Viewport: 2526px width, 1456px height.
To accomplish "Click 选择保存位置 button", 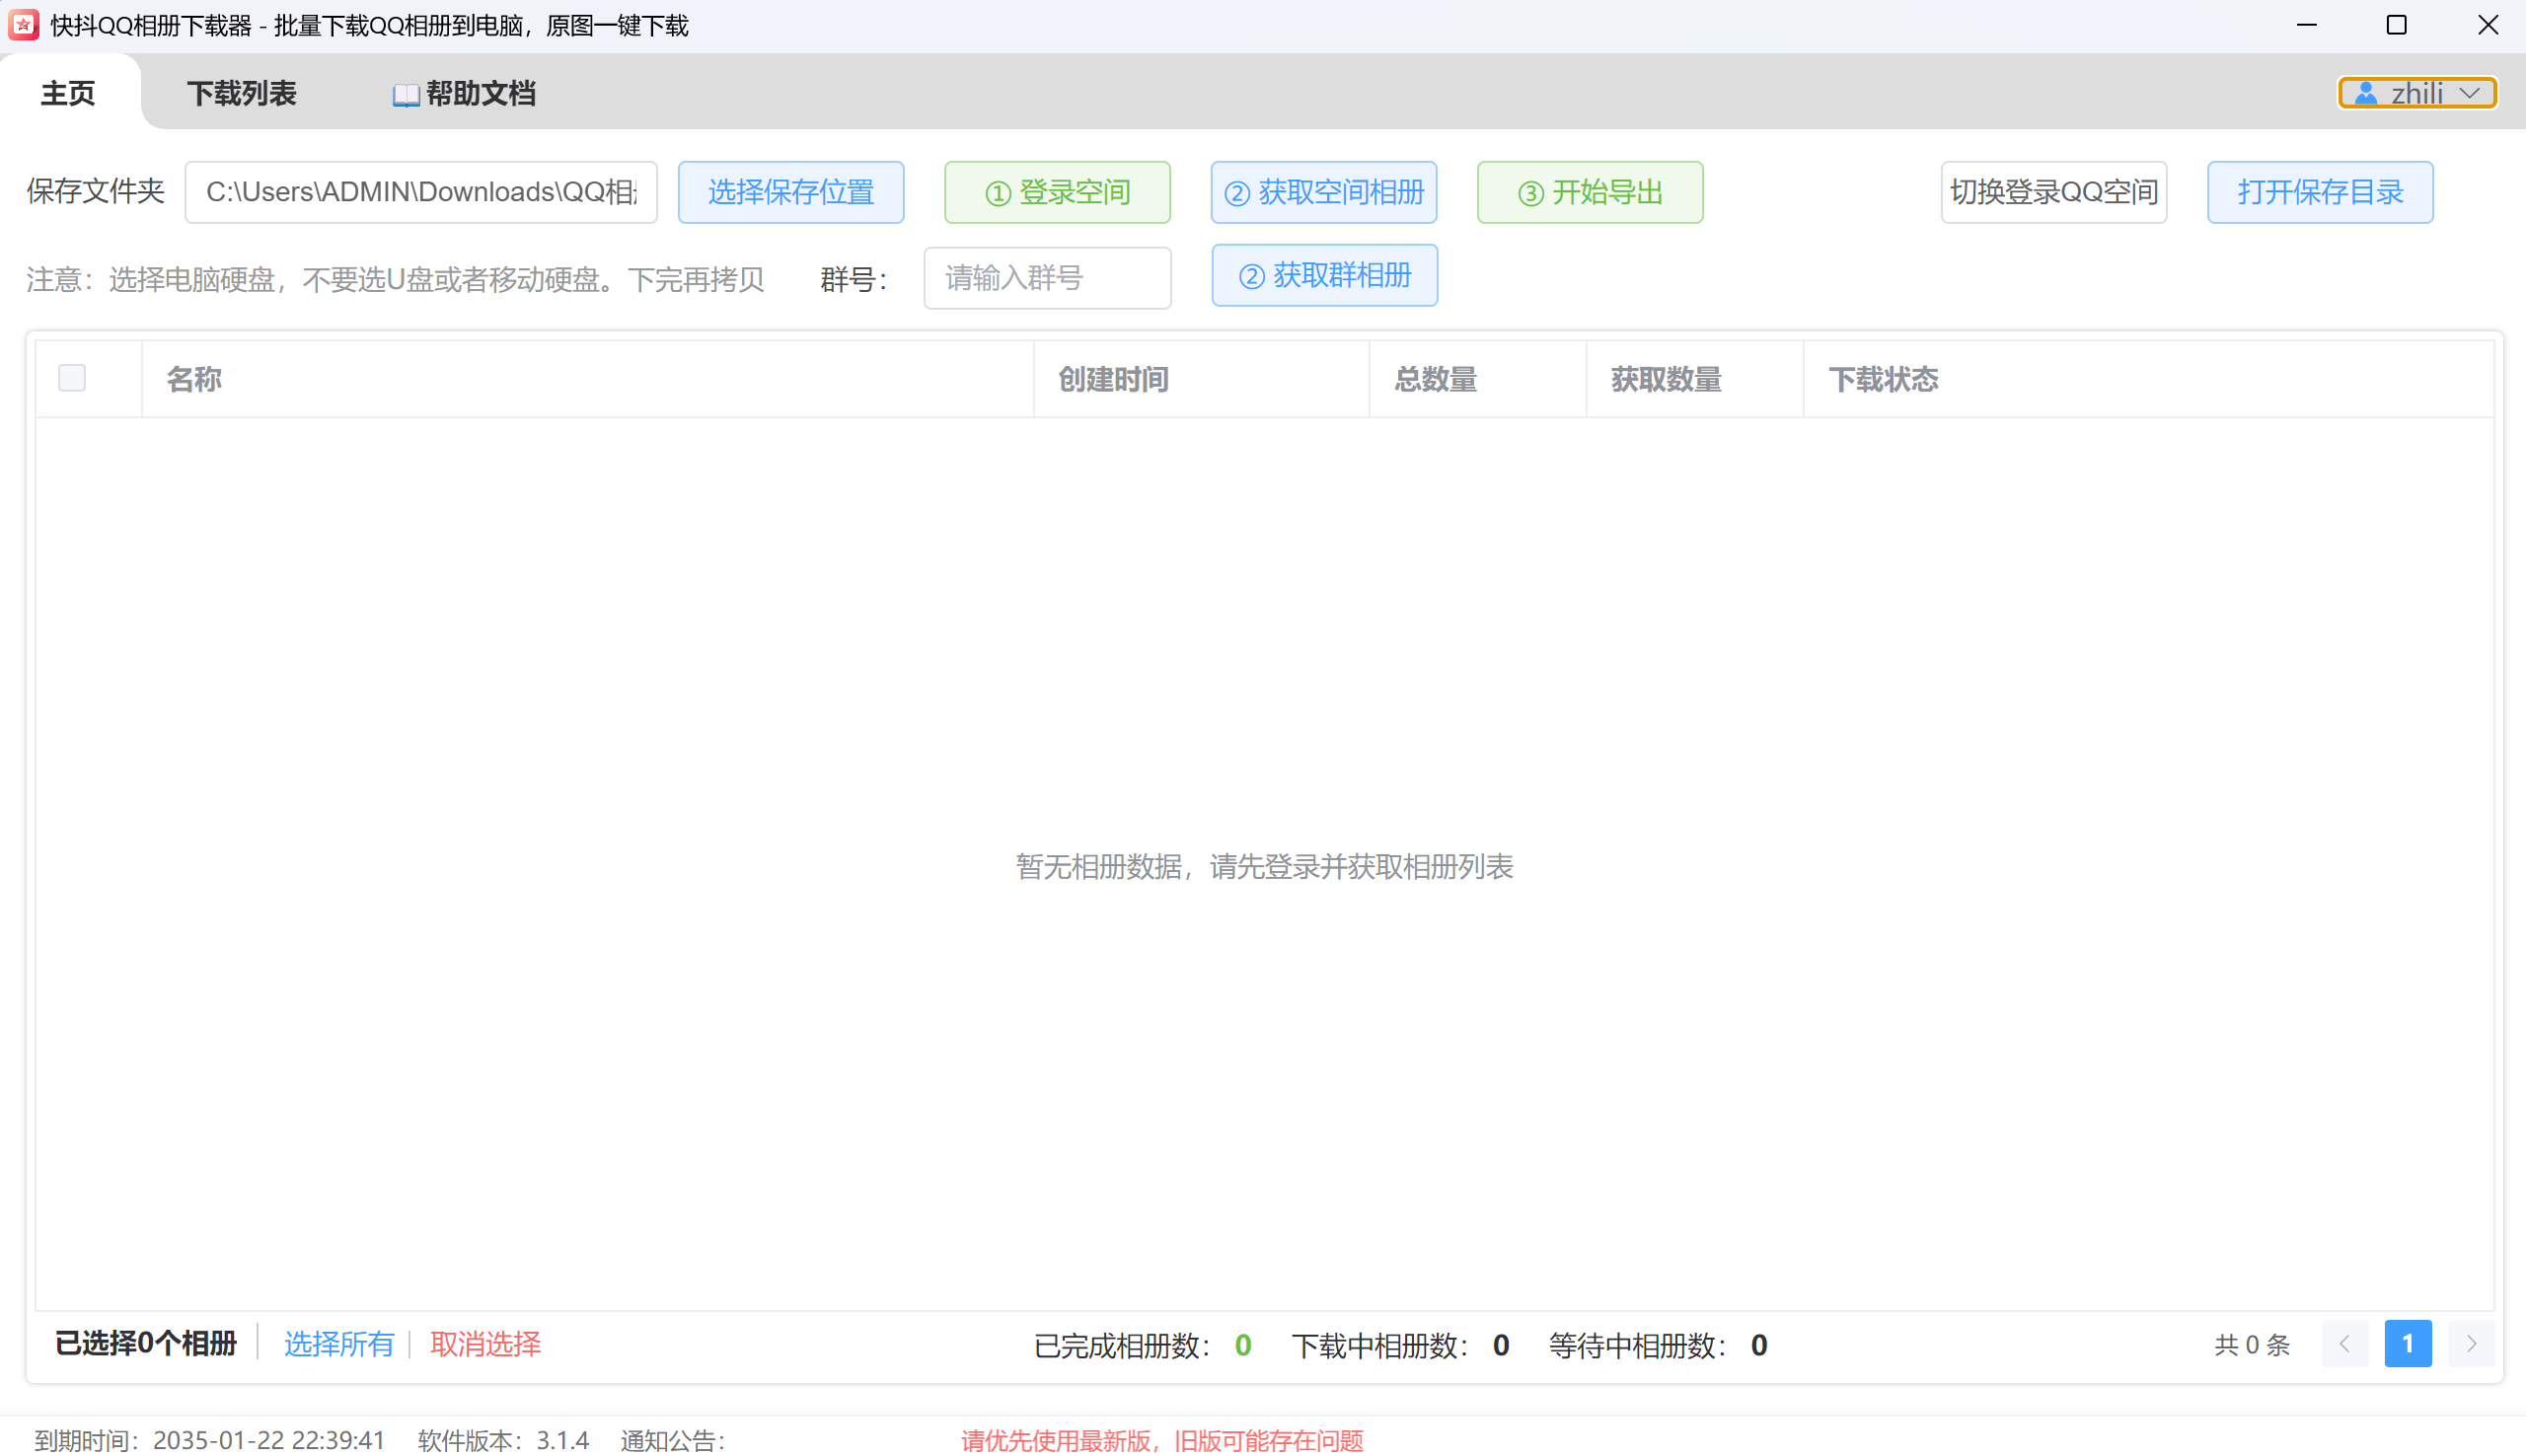I will [790, 192].
